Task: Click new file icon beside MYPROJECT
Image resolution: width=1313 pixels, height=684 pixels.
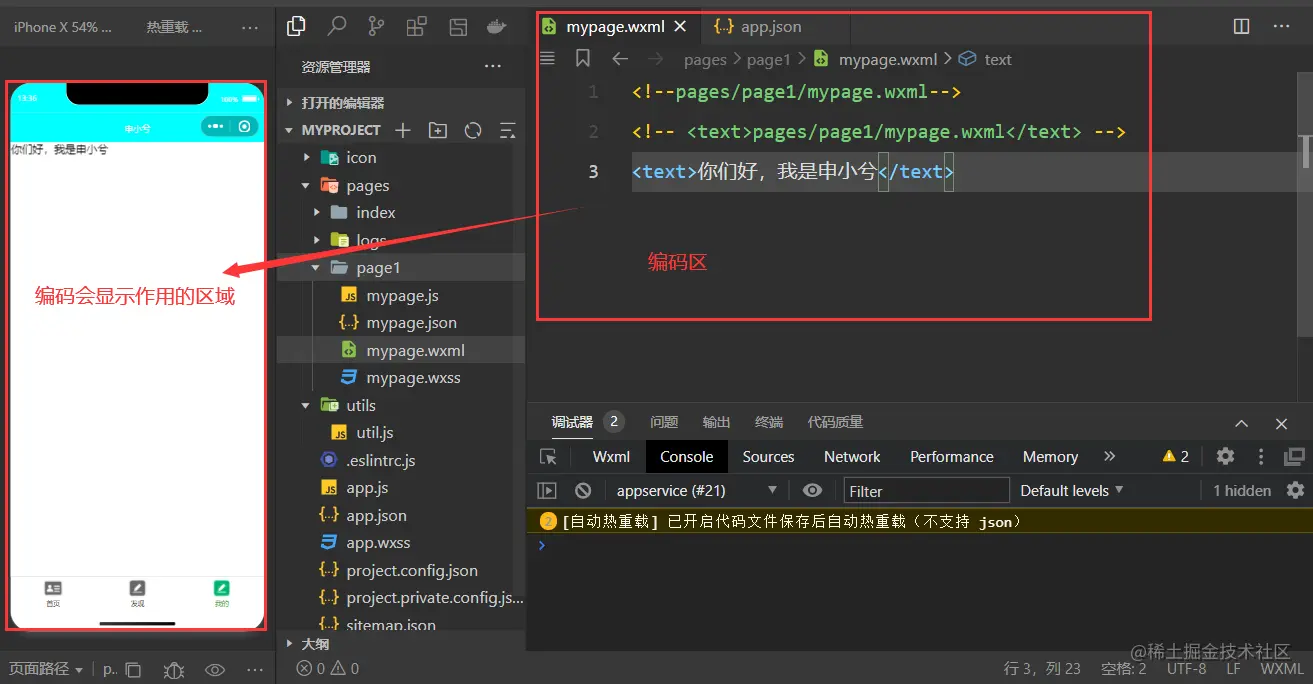Action: pos(403,130)
